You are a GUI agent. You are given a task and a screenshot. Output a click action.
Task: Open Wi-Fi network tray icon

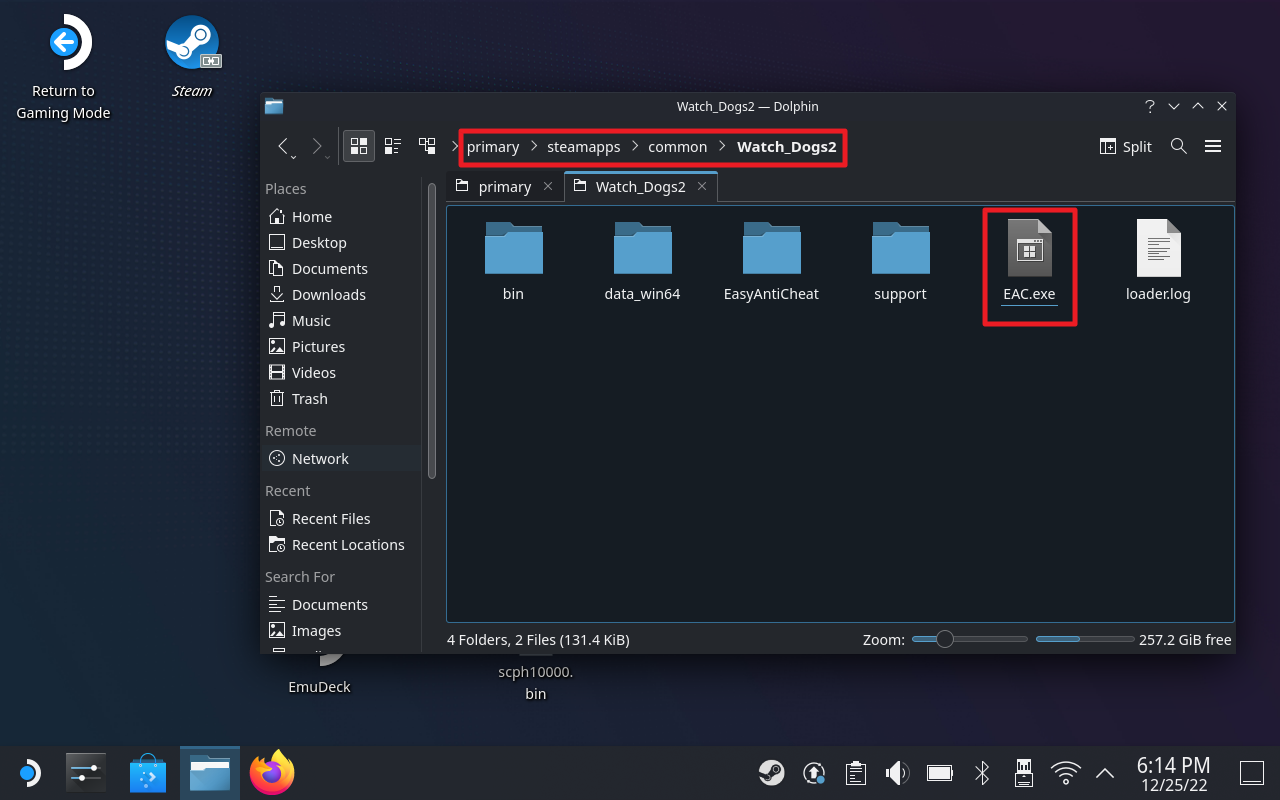pyautogui.click(x=1066, y=772)
